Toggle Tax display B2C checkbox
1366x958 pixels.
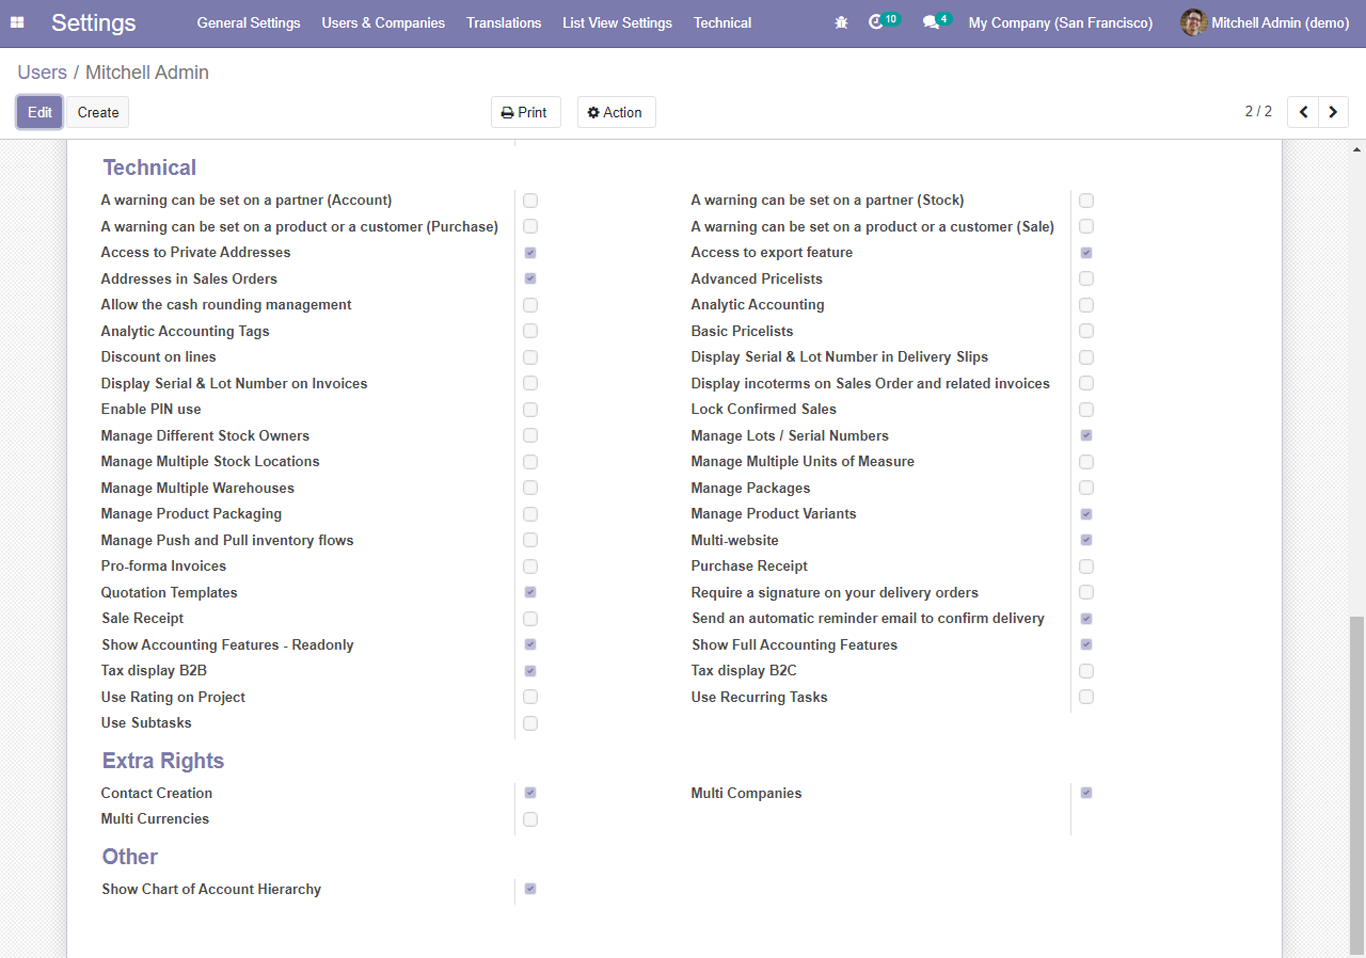click(x=1086, y=671)
